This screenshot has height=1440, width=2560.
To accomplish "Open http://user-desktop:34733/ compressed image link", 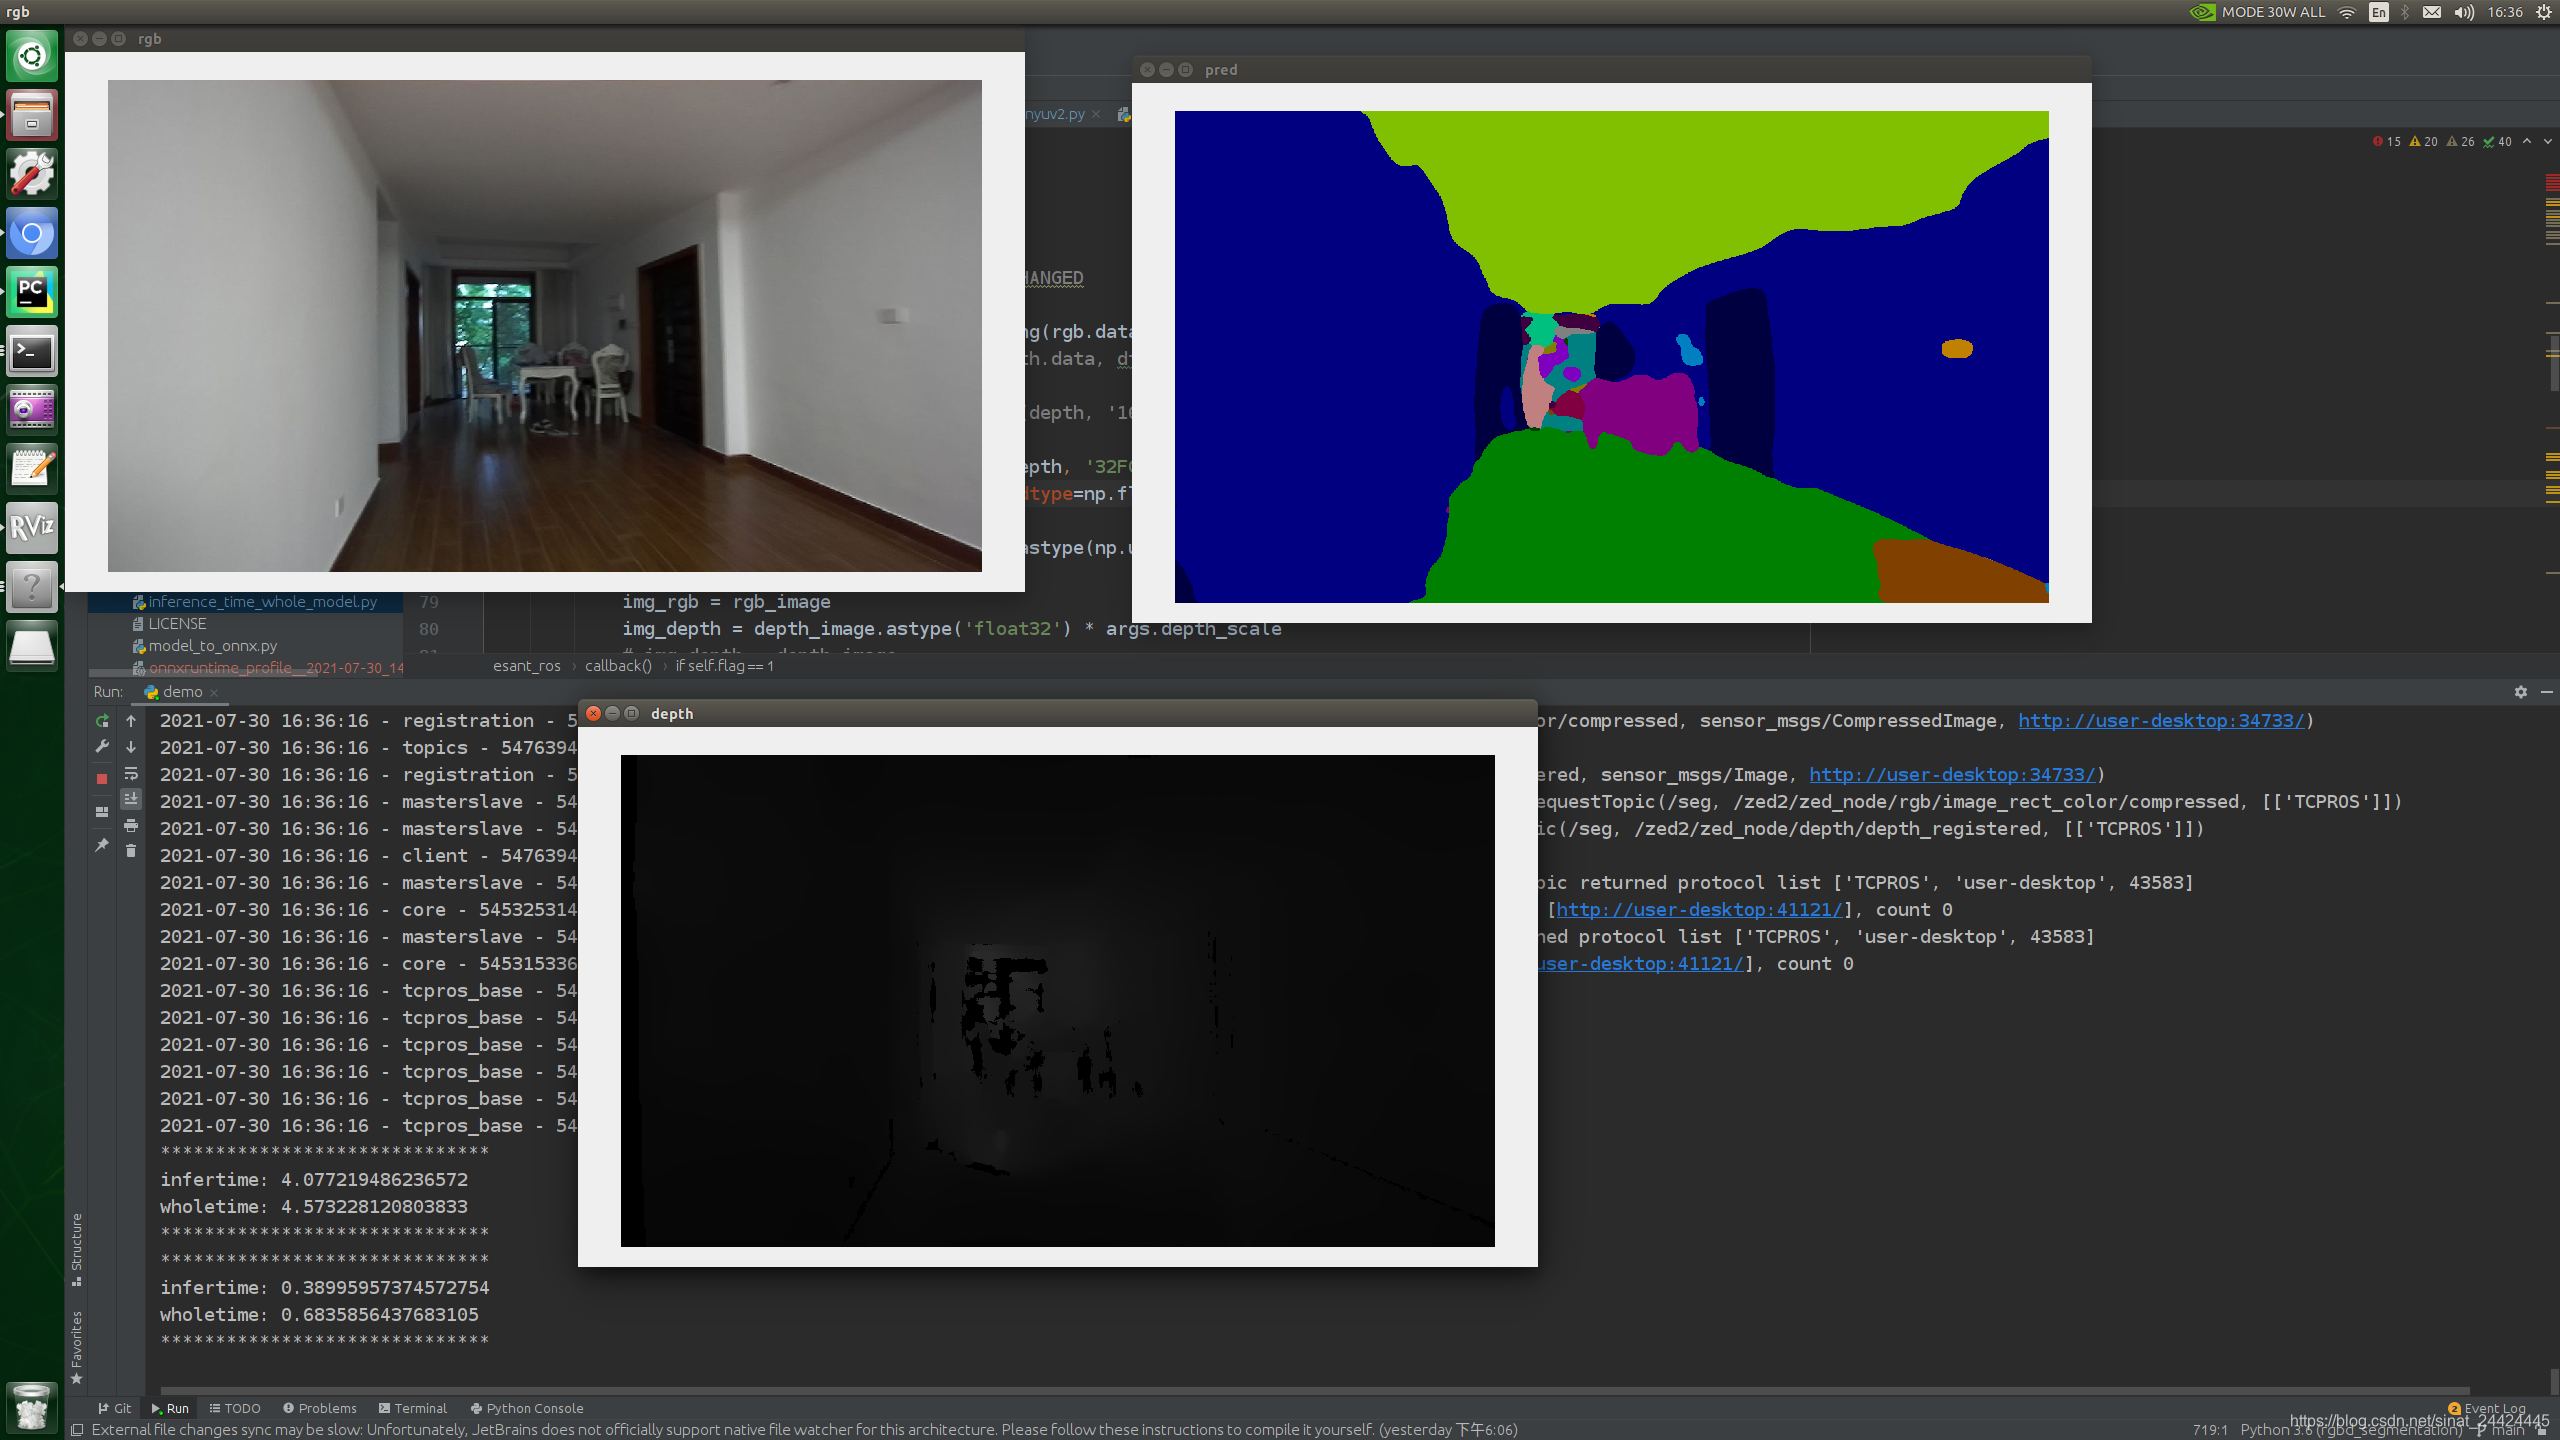I will pyautogui.click(x=2160, y=721).
